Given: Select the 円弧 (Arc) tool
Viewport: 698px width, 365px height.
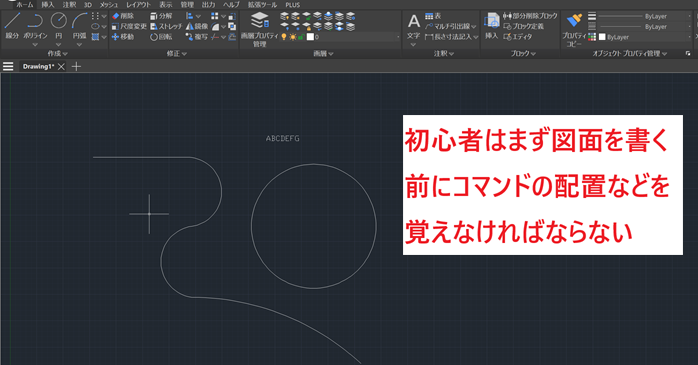Looking at the screenshot, I should coord(80,25).
